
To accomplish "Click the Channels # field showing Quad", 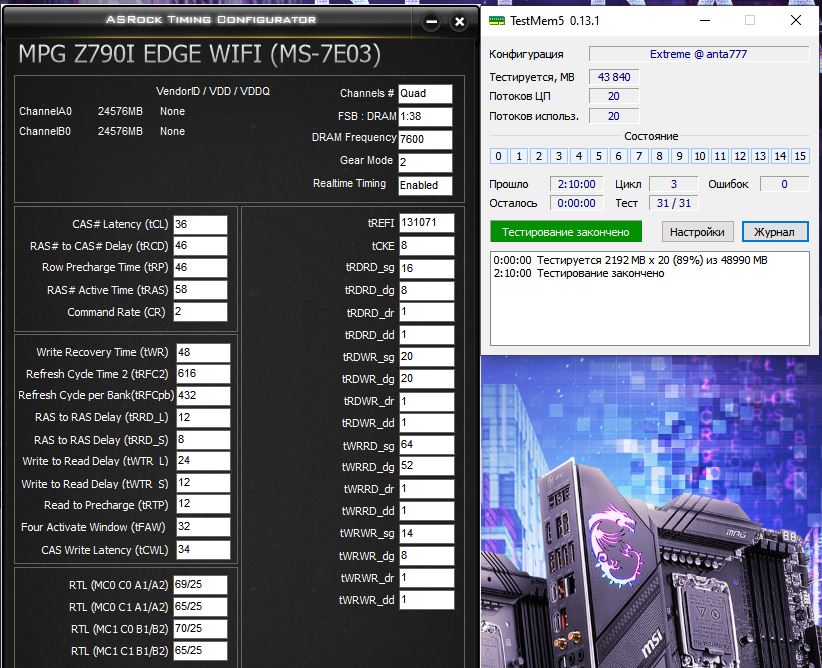I will tap(425, 94).
